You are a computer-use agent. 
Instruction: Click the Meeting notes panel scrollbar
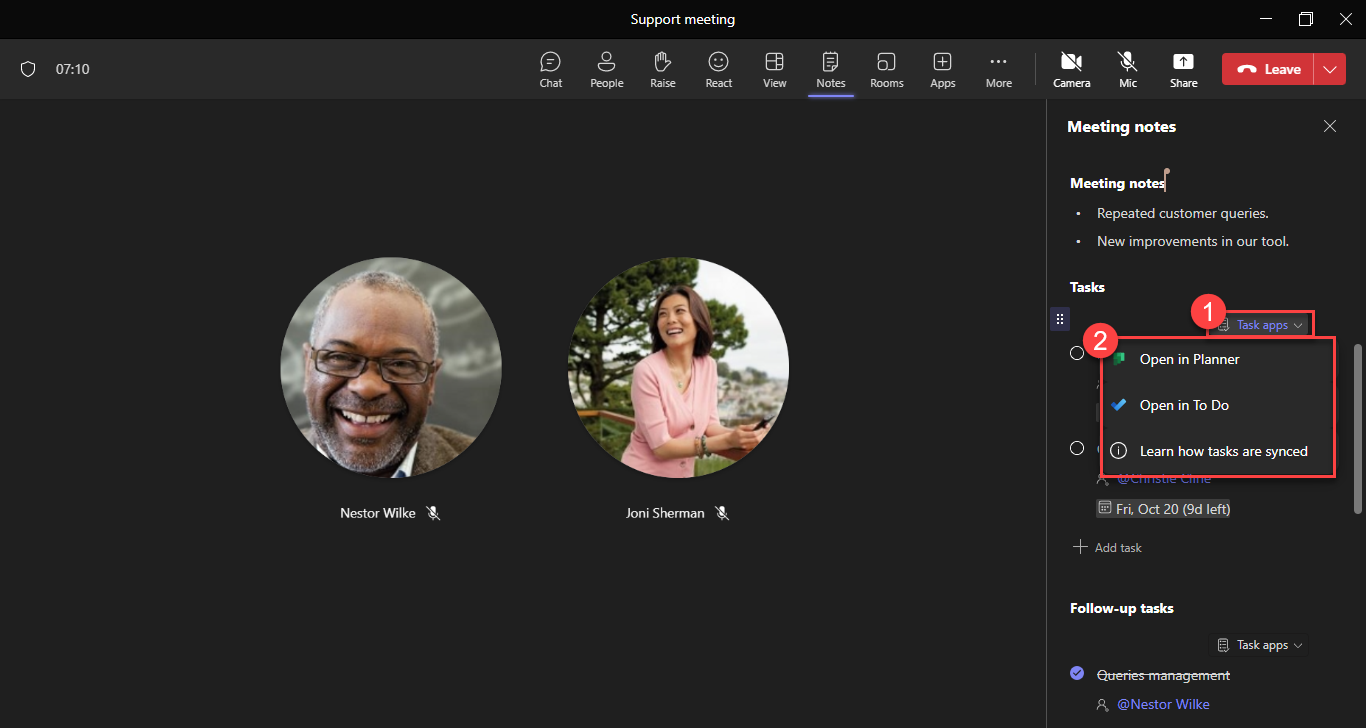(x=1357, y=430)
